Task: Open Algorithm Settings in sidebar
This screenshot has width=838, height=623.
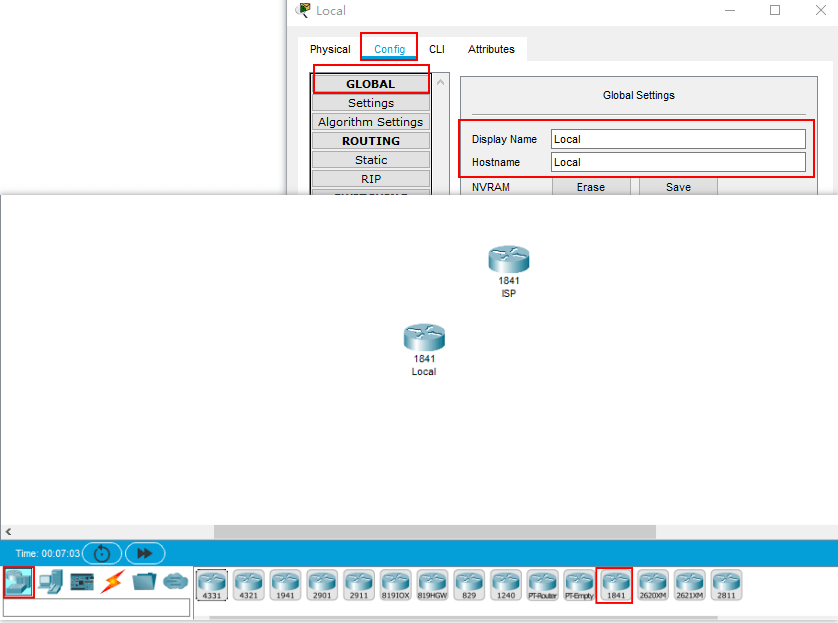Action: [x=371, y=122]
